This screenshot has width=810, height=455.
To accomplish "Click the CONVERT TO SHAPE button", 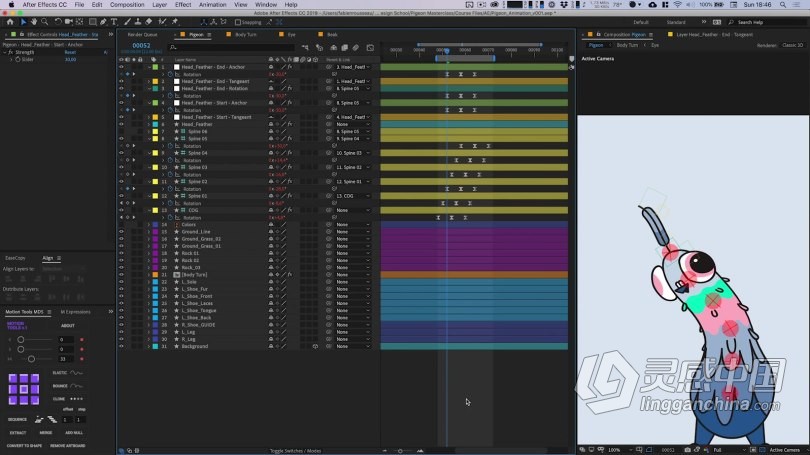I will pyautogui.click(x=24, y=446).
